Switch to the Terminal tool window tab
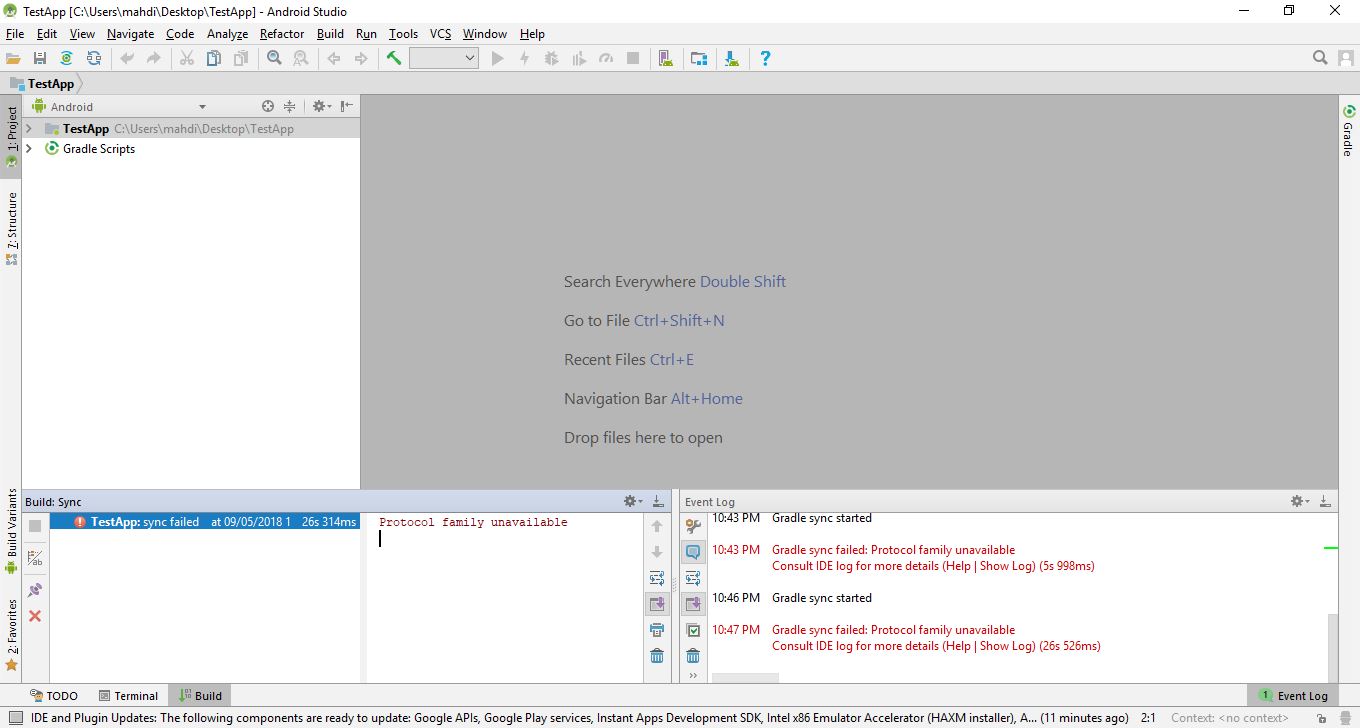 [x=129, y=696]
